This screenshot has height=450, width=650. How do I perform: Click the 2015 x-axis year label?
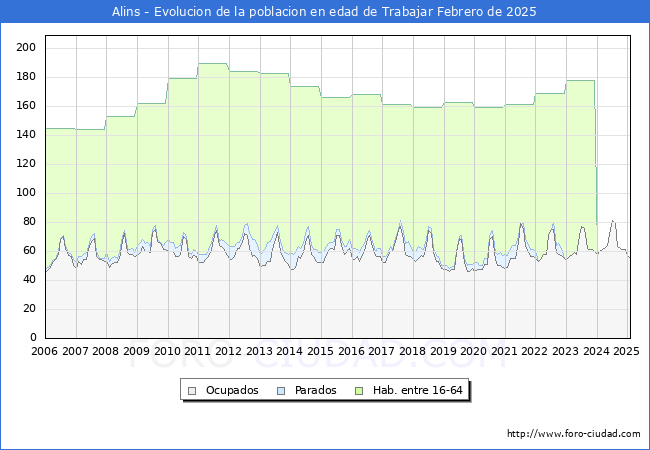tap(321, 351)
